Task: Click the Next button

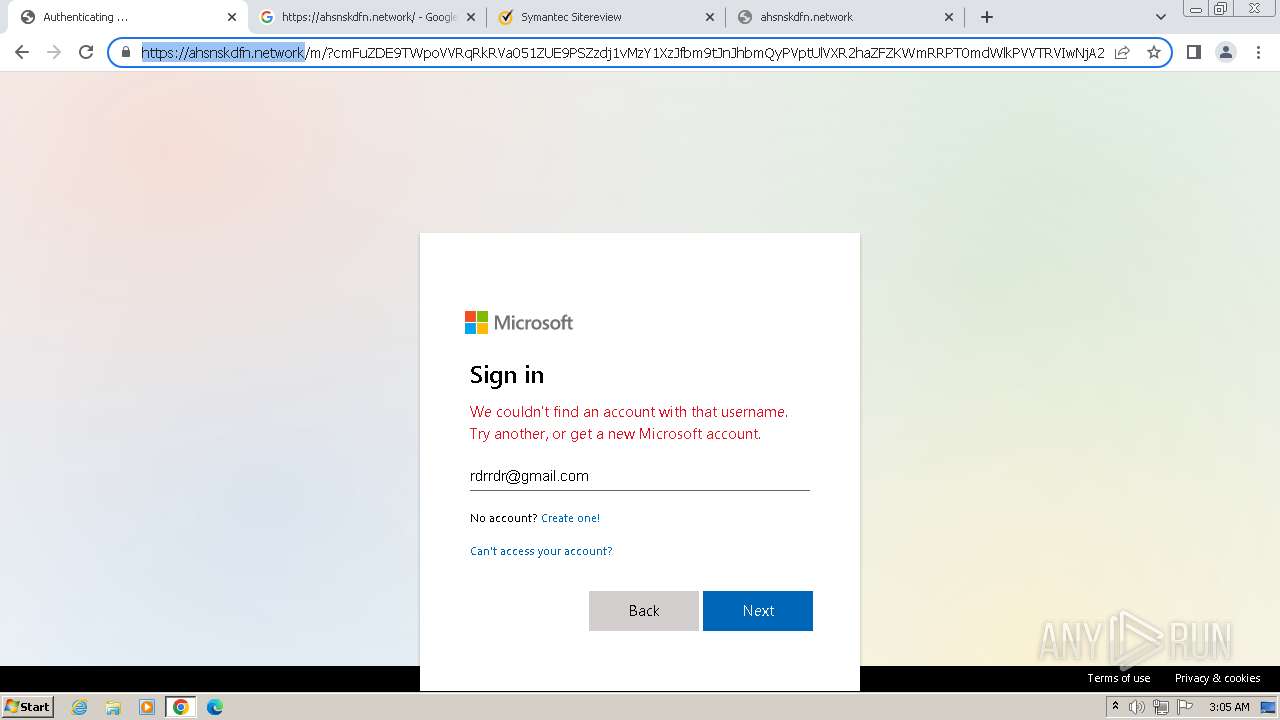Action: pos(758,611)
